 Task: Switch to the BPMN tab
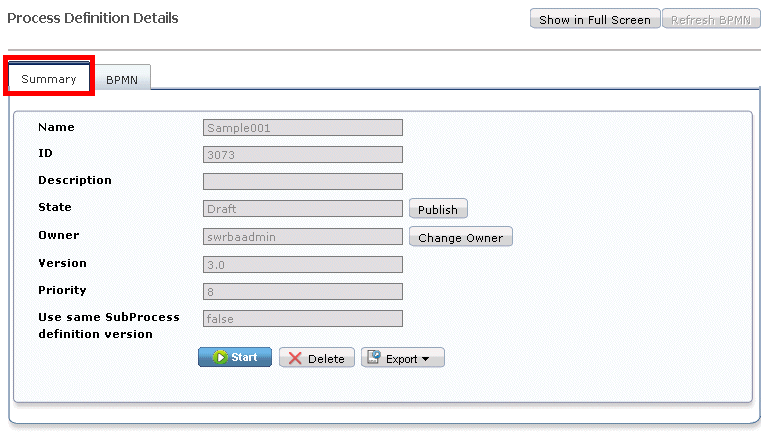[122, 79]
